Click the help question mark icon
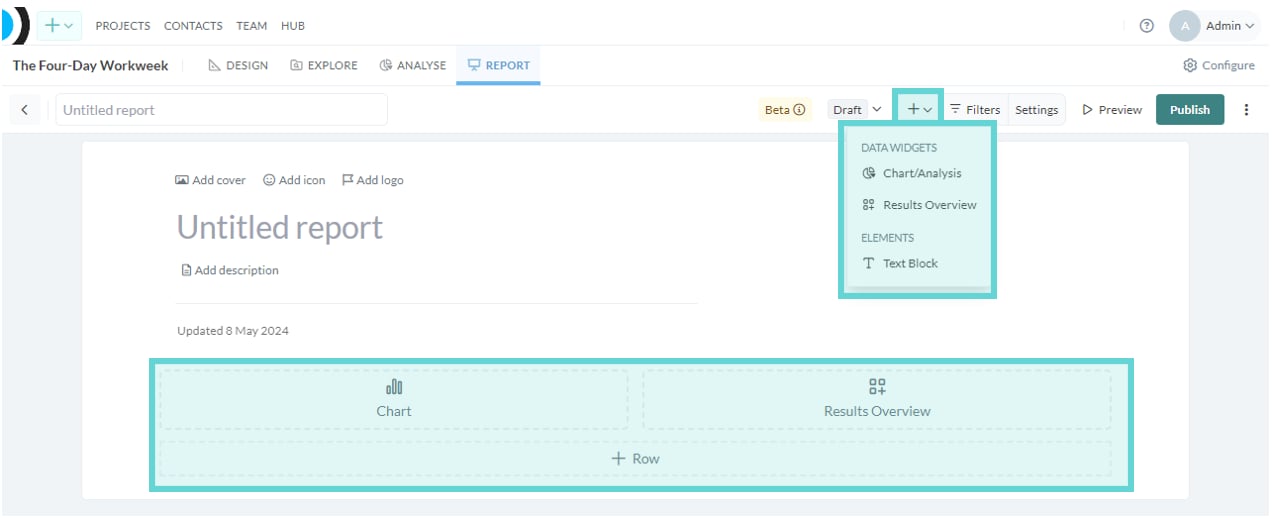The width and height of the screenshot is (1279, 524). tap(1147, 26)
